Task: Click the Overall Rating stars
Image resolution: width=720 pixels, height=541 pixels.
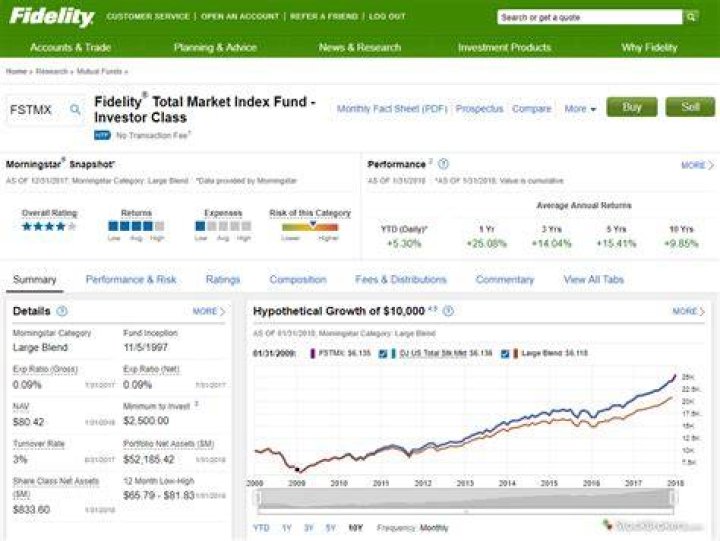Action: 49,226
